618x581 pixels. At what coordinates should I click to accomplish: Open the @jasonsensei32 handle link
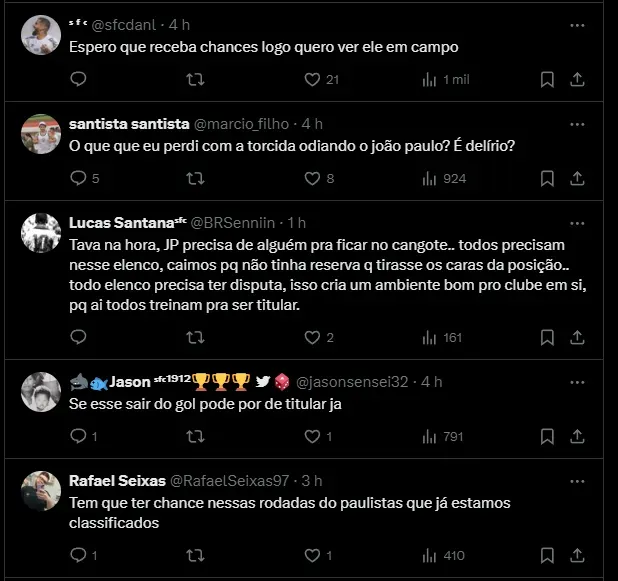352,381
